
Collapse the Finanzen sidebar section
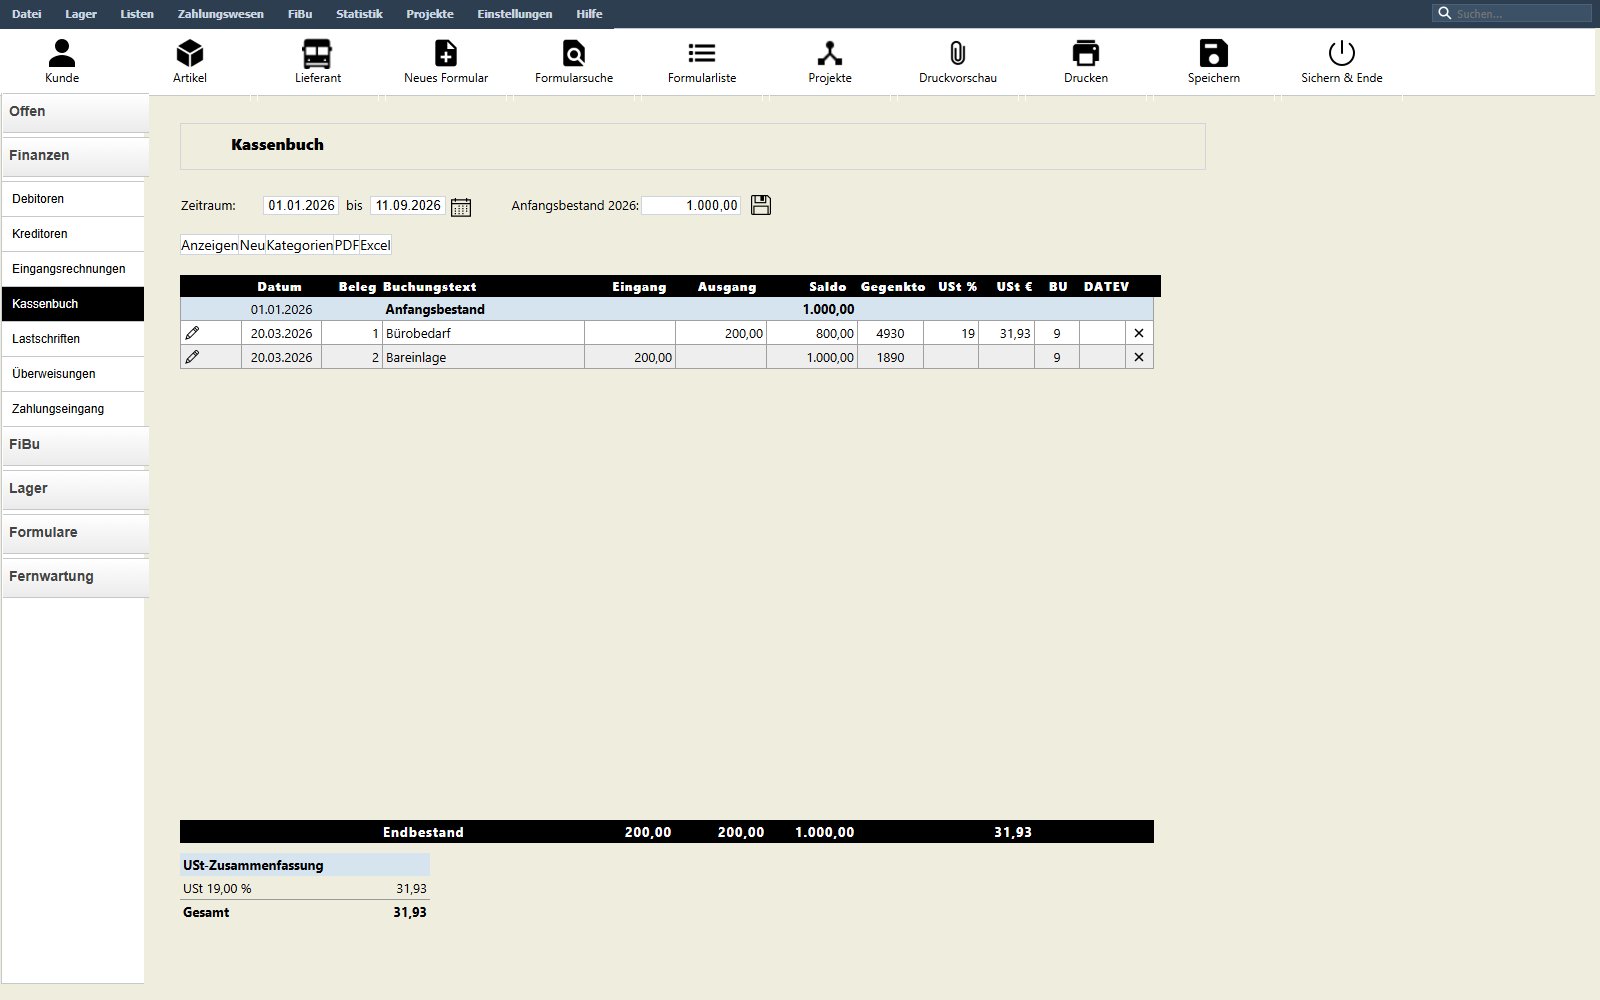(x=75, y=156)
